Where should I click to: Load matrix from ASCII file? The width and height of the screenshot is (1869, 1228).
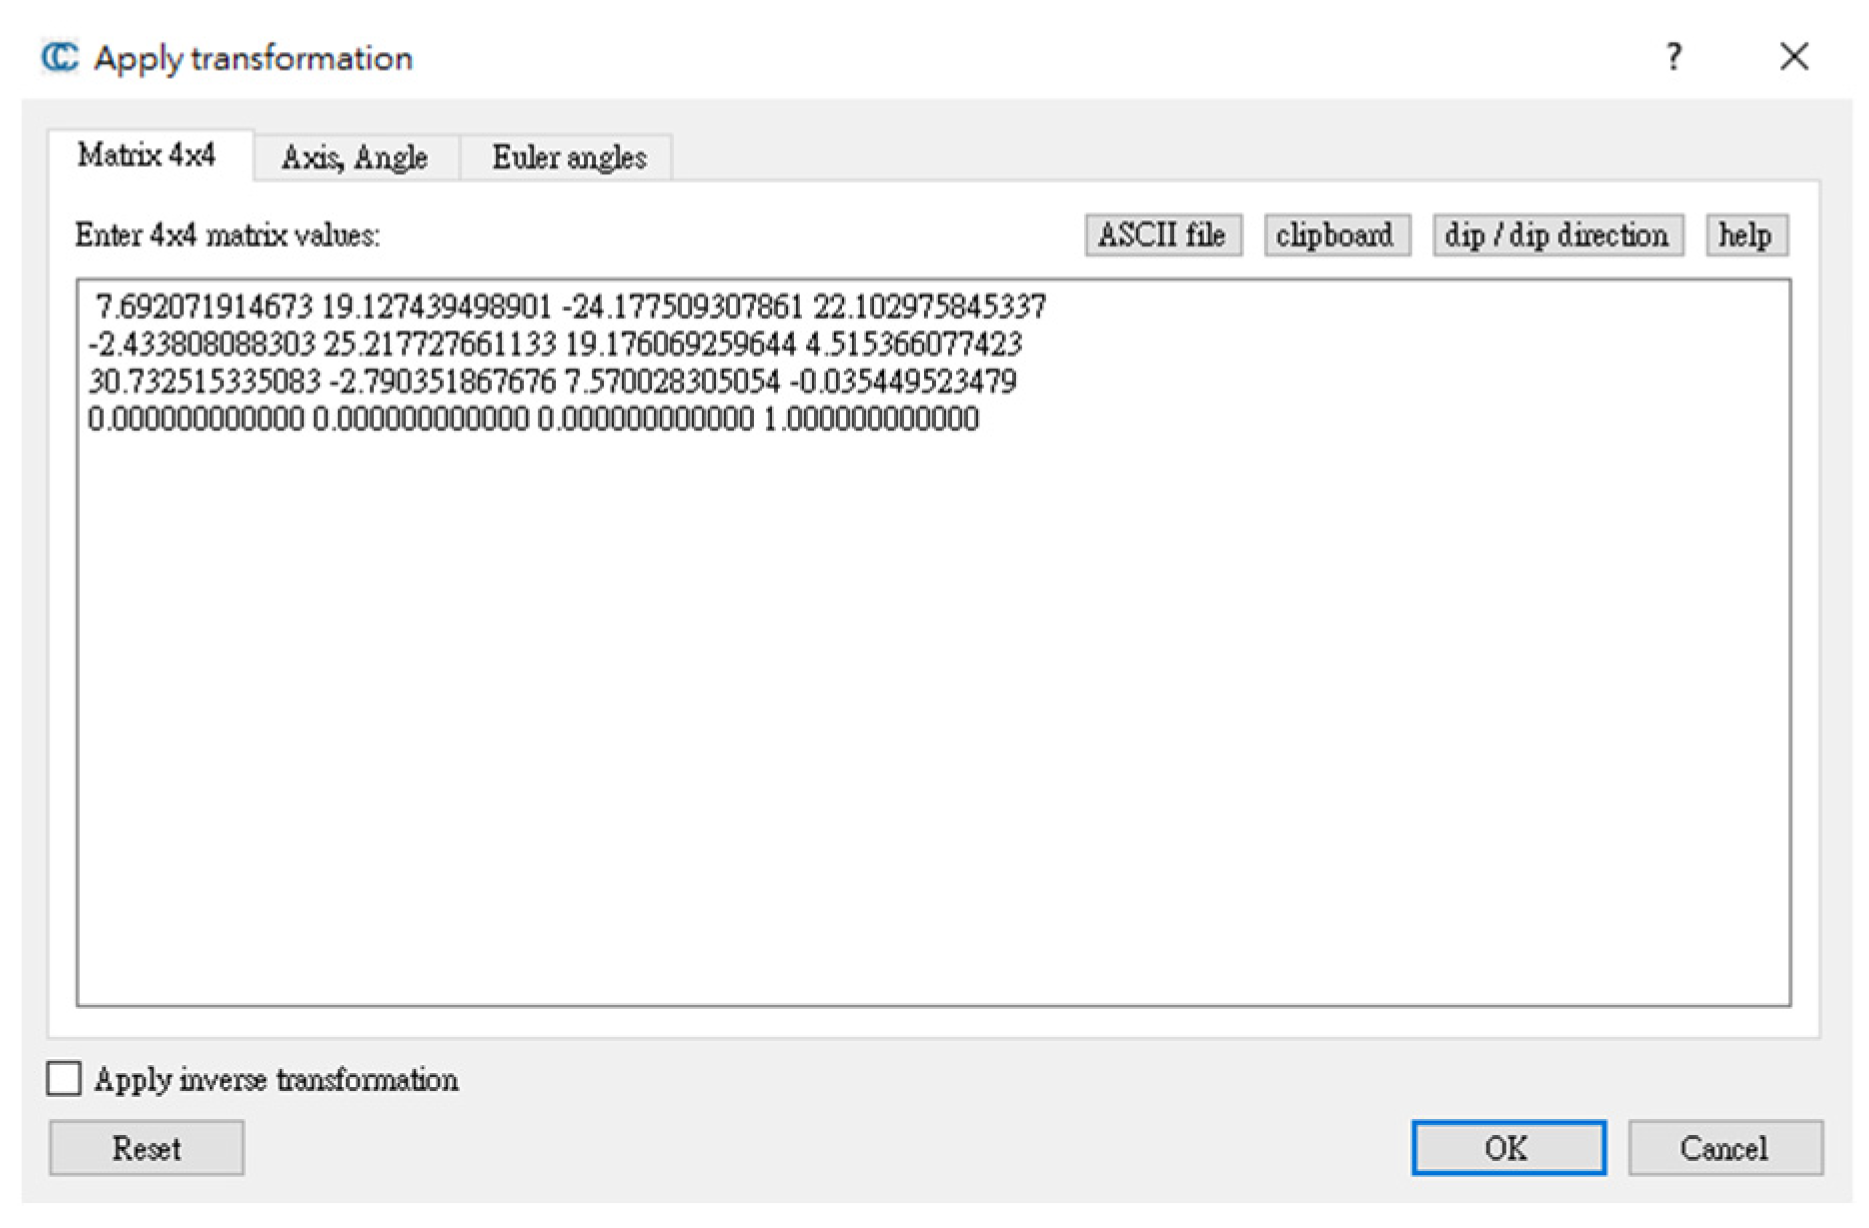1162,235
